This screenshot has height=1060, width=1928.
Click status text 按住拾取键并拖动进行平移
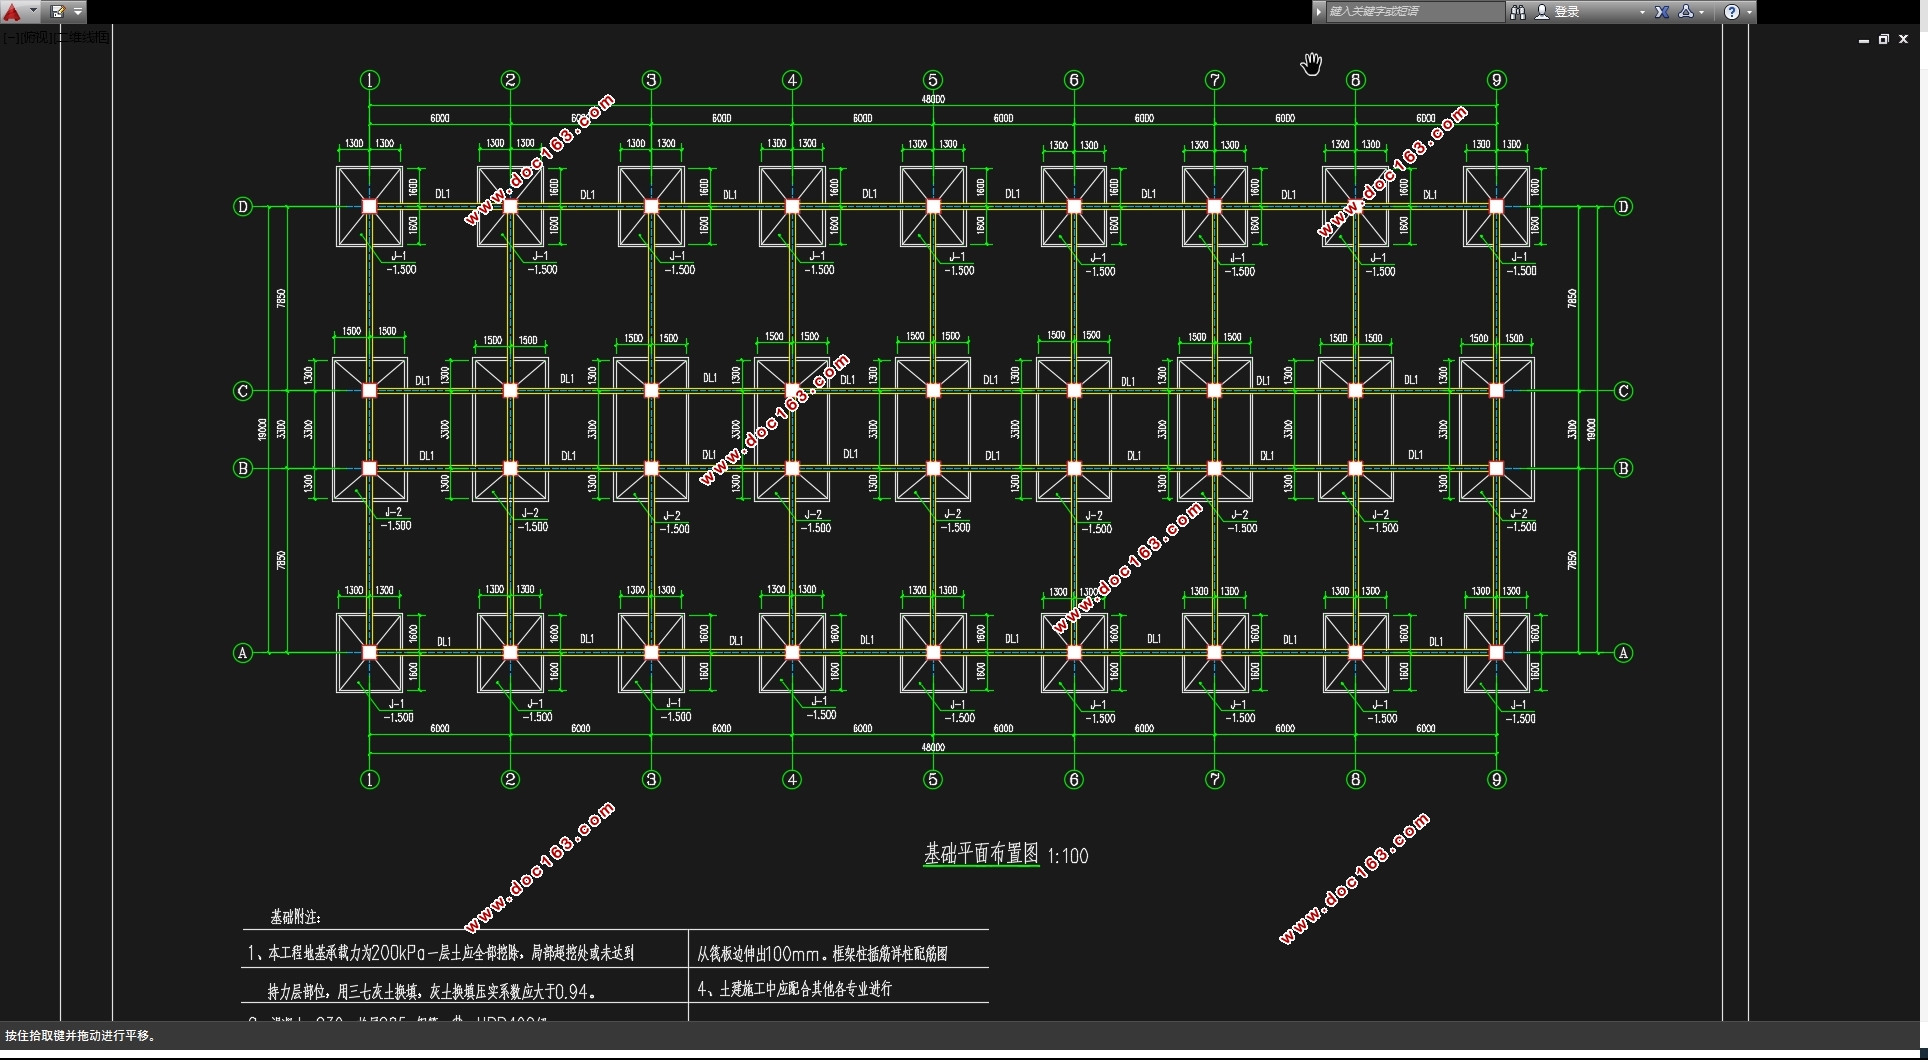click(82, 1036)
